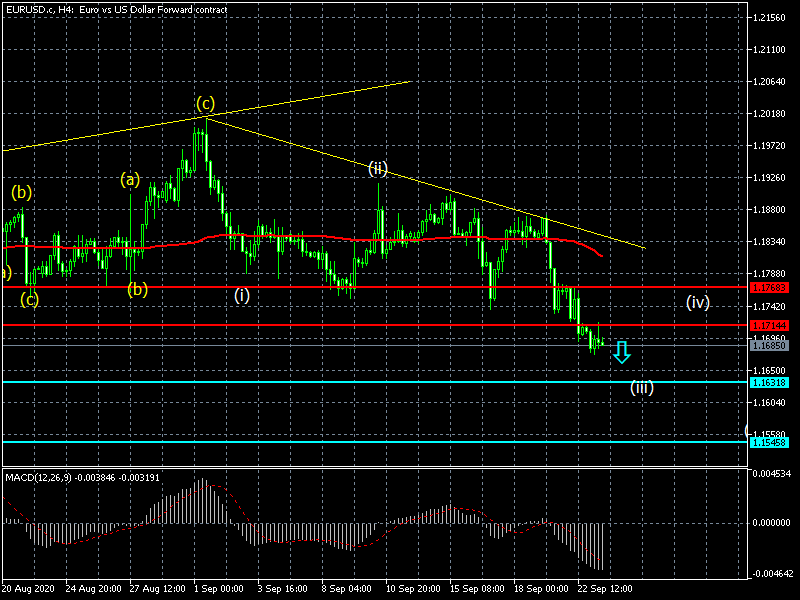Viewport: 800px width, 600px height.
Task: Select the (iv) wave label
Action: 697,301
